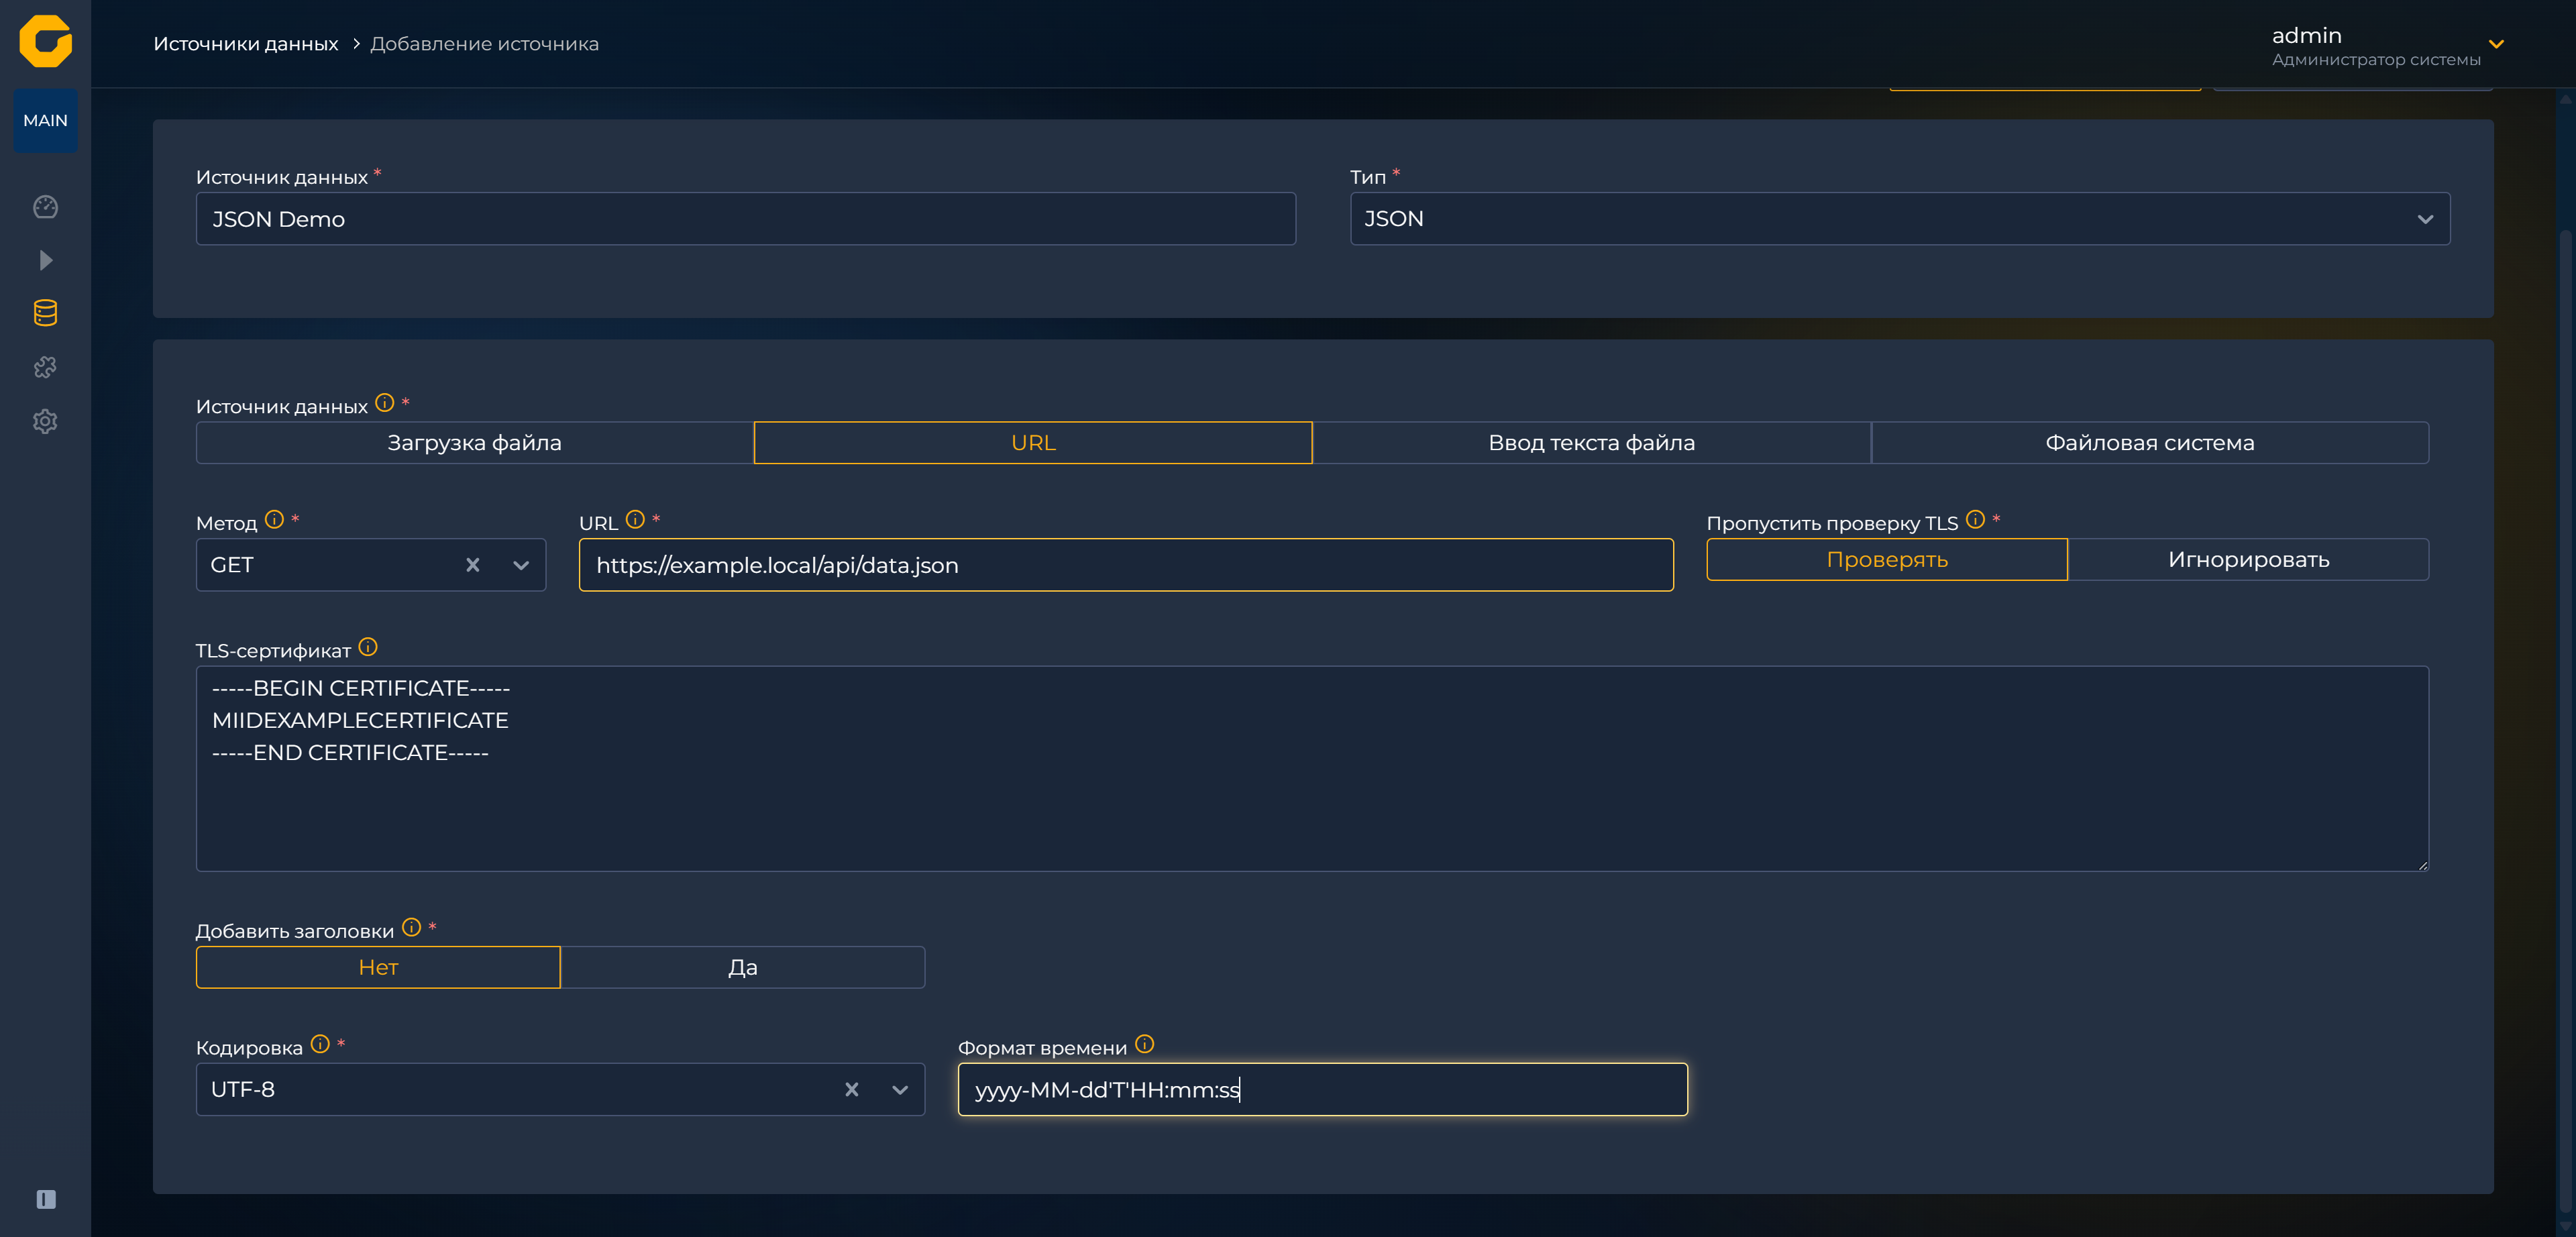This screenshot has height=1237, width=2576.
Task: Select the Ввод текста файла option
Action: 1592,442
